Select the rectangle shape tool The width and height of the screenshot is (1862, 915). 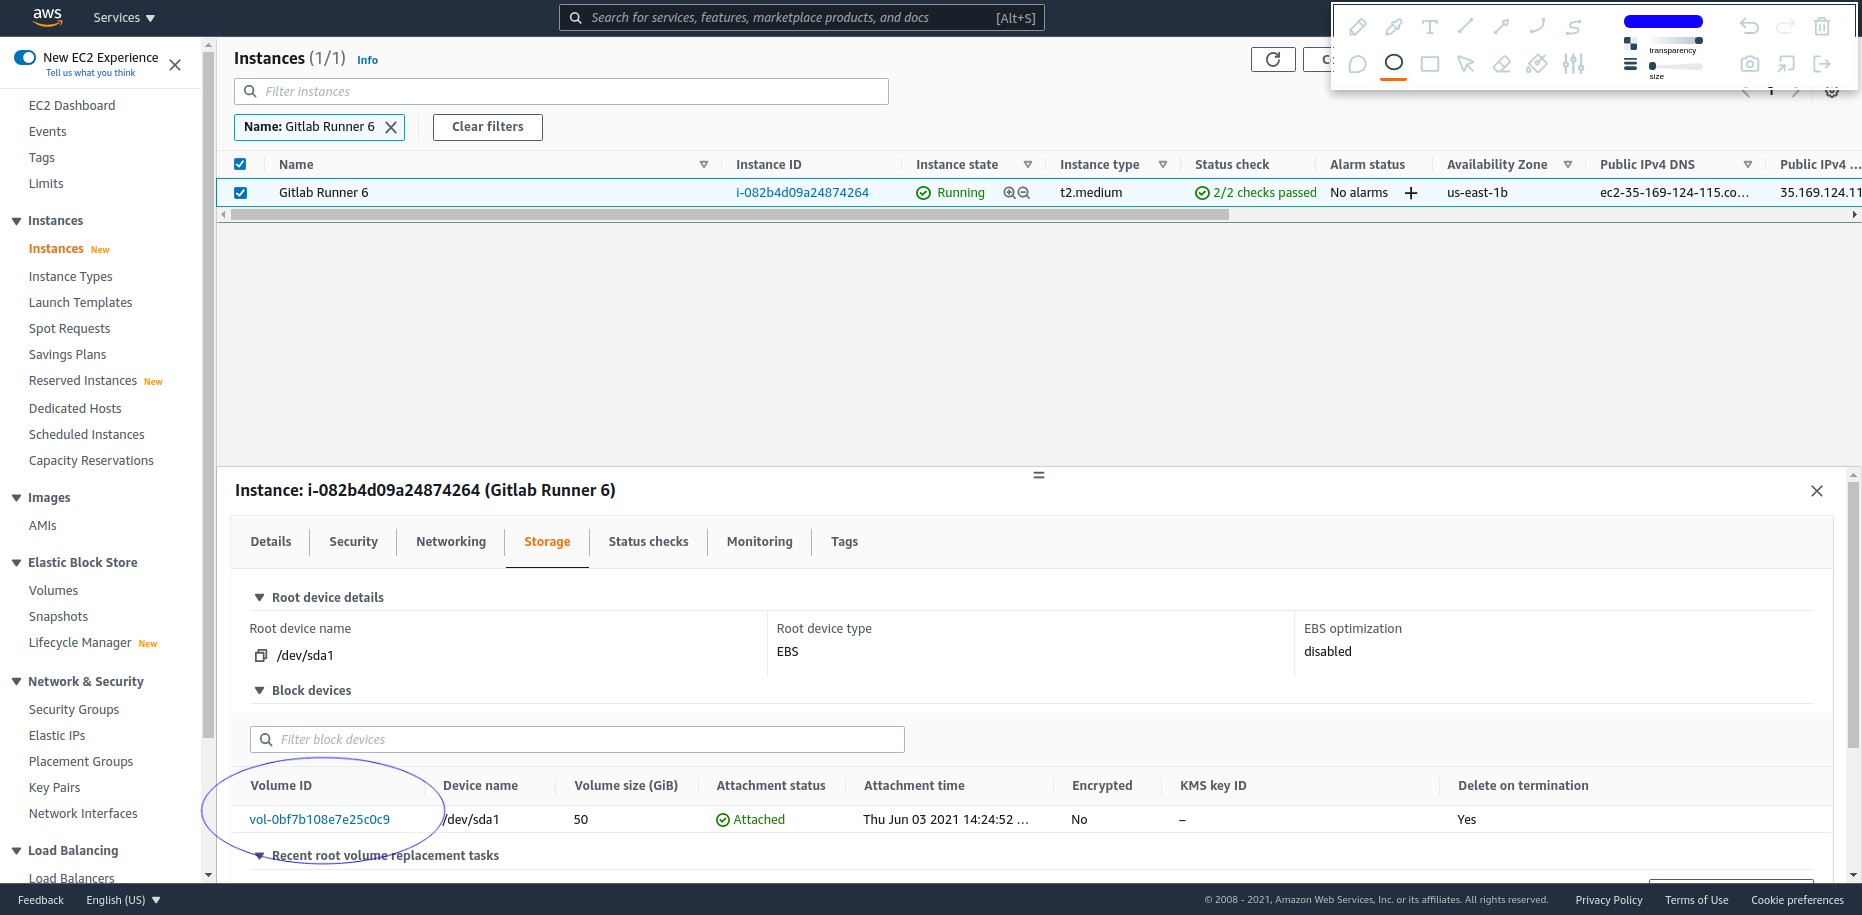tap(1430, 64)
